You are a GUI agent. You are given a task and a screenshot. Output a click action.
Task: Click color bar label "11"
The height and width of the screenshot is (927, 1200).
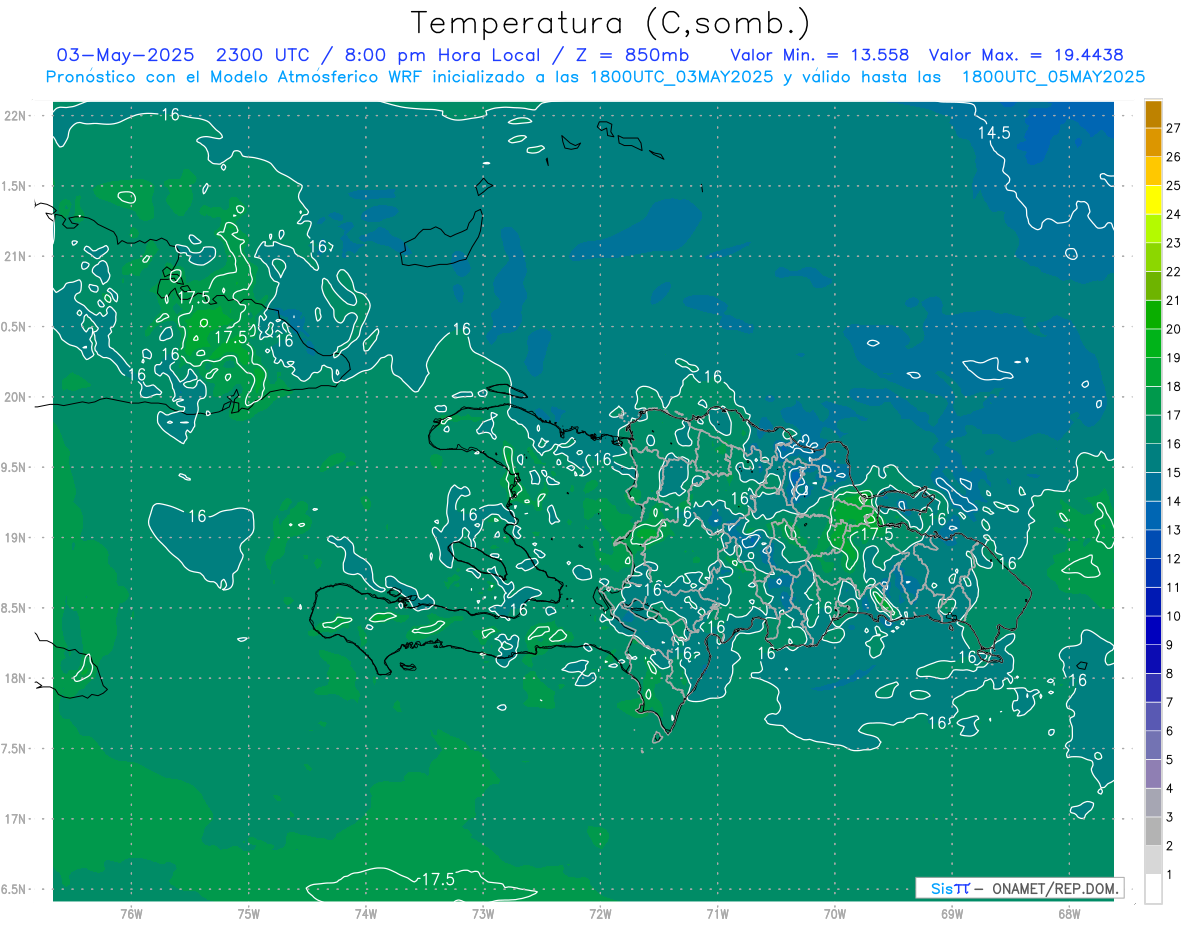pos(1174,587)
